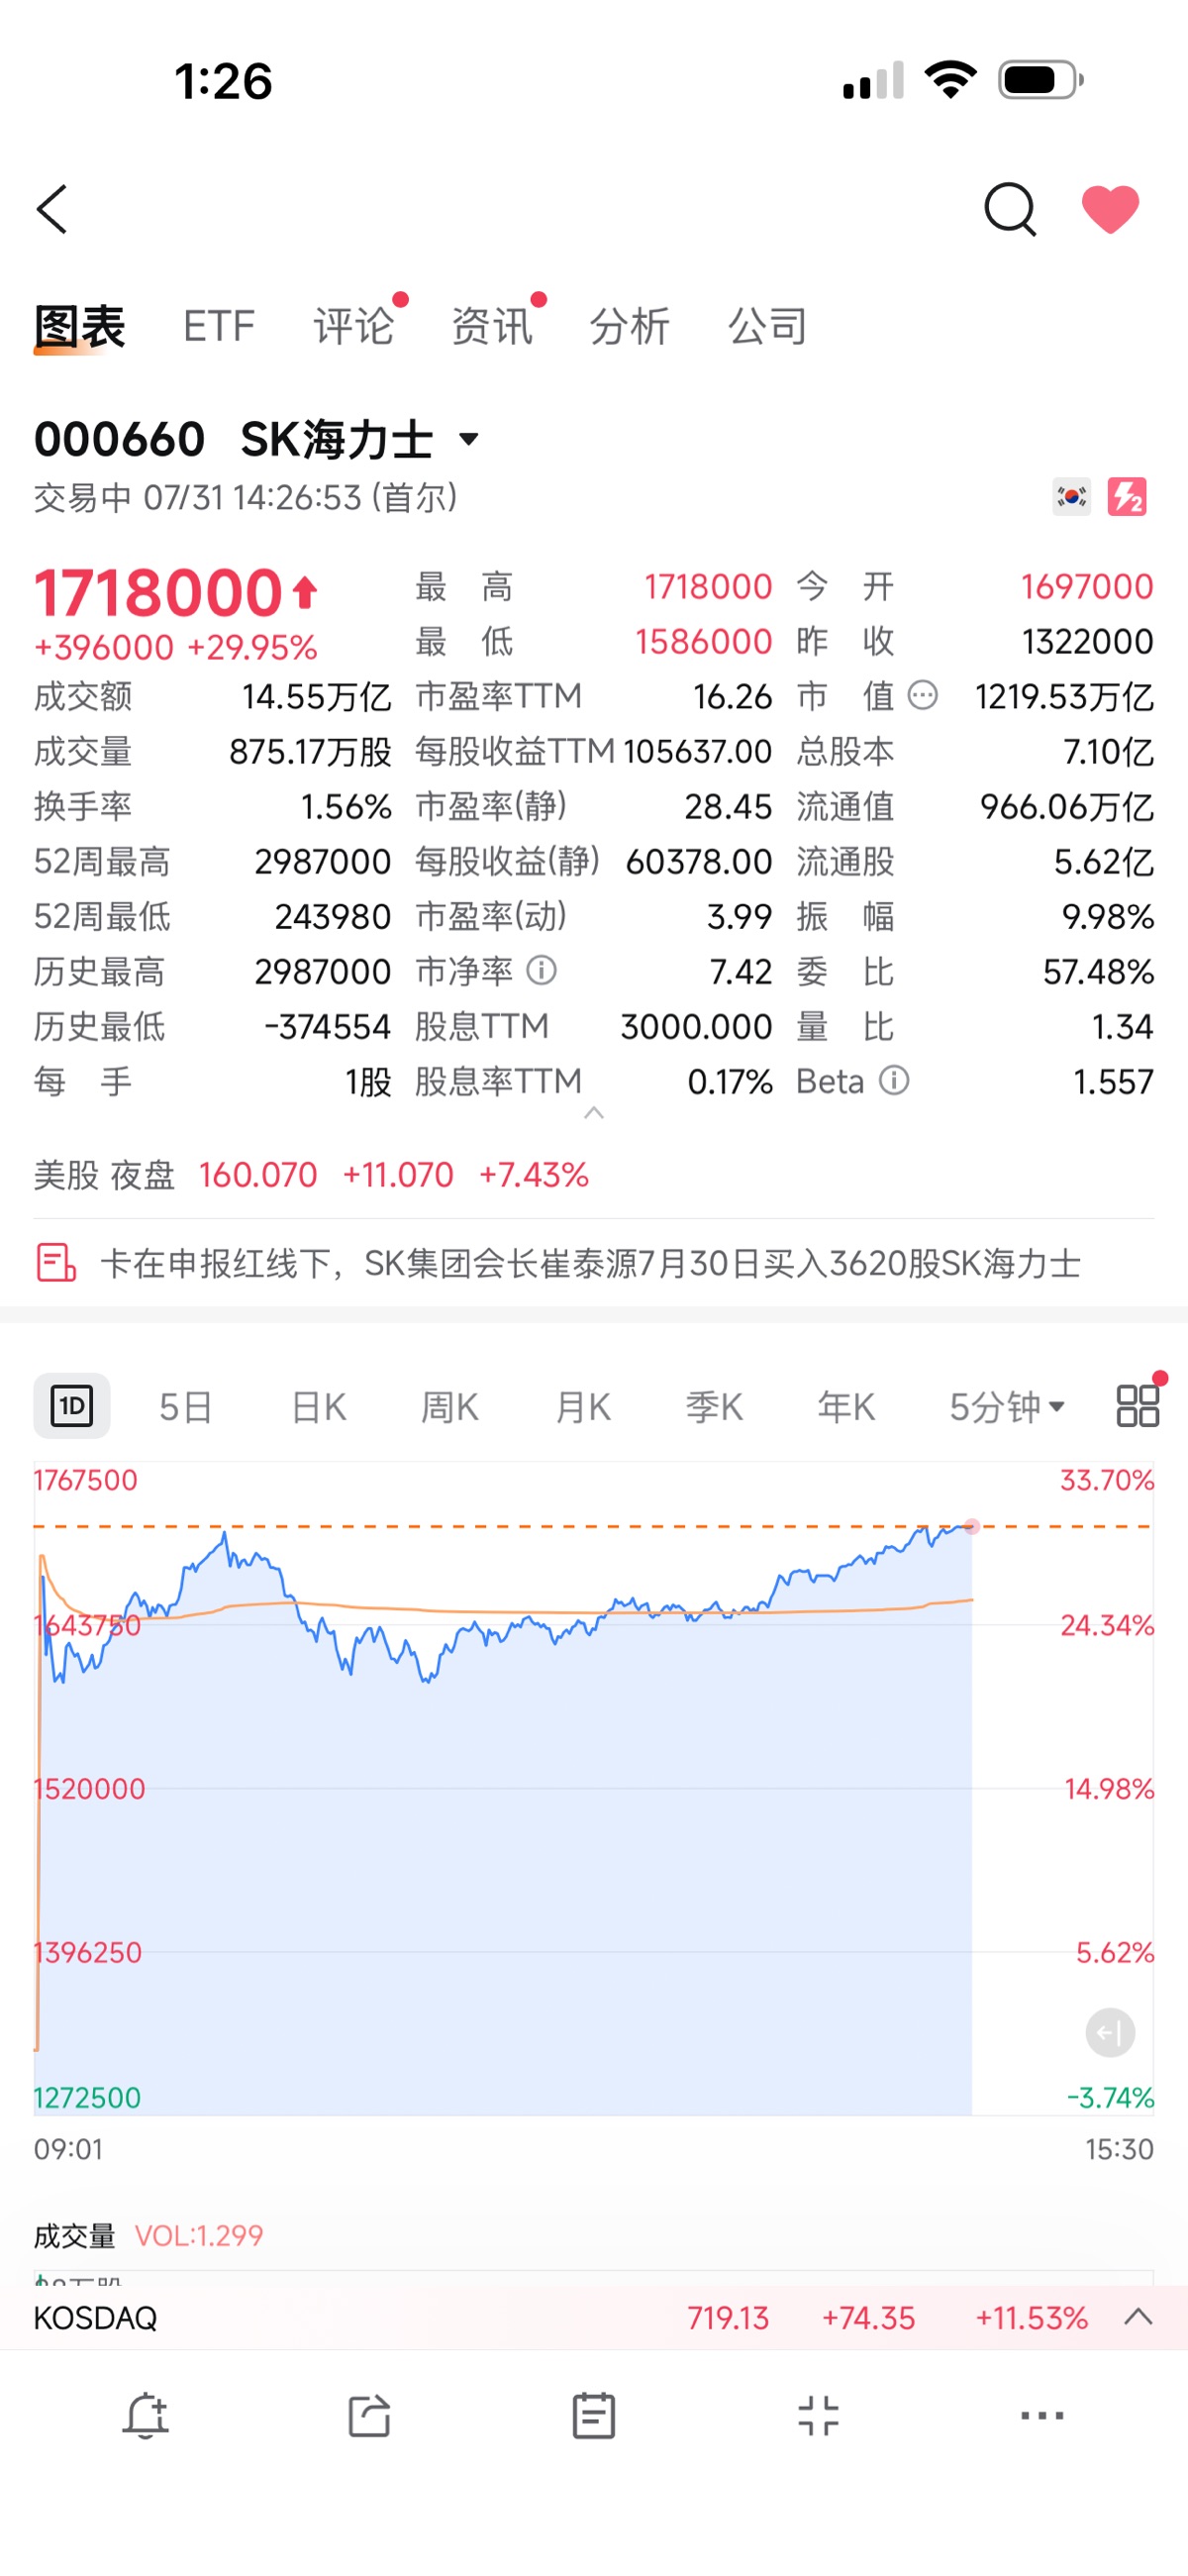
Task: Open the 资讯 tab
Action: click(x=491, y=327)
